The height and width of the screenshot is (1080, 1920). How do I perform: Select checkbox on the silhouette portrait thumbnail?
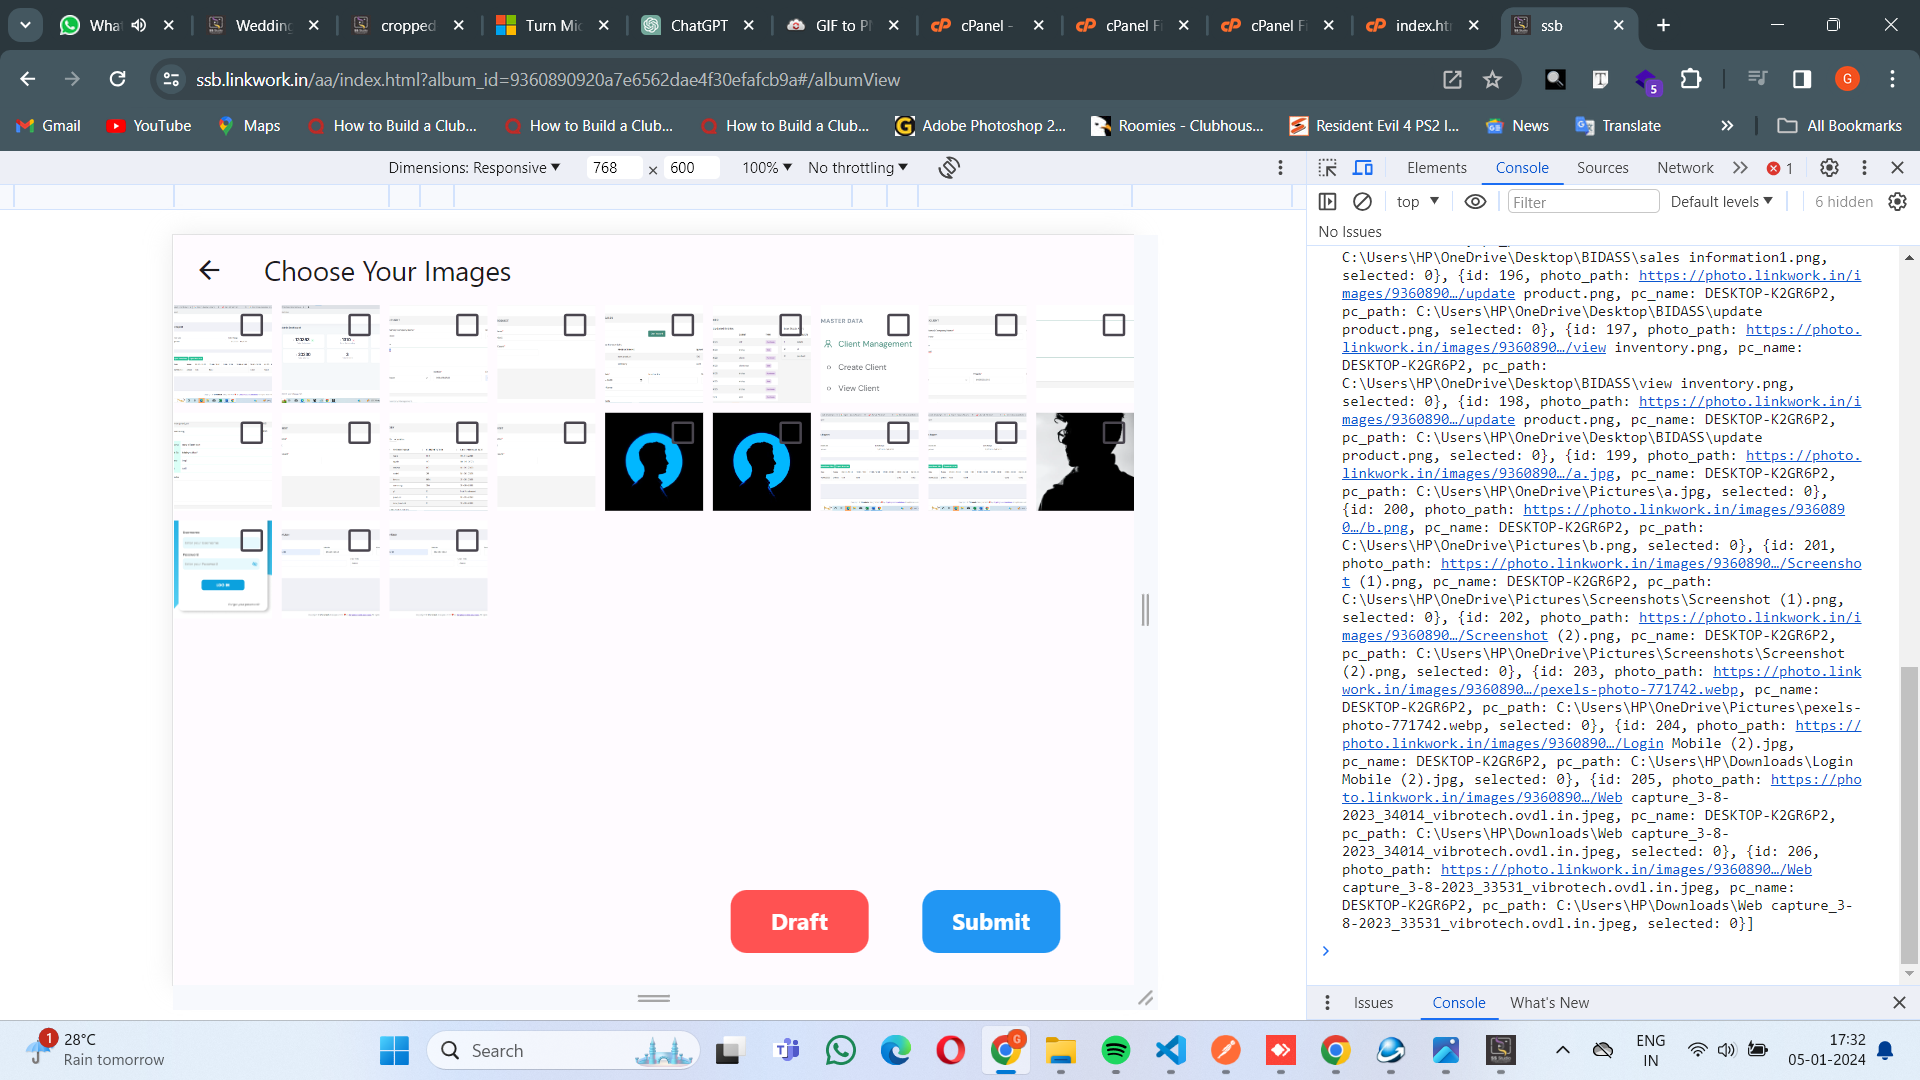pyautogui.click(x=1113, y=433)
